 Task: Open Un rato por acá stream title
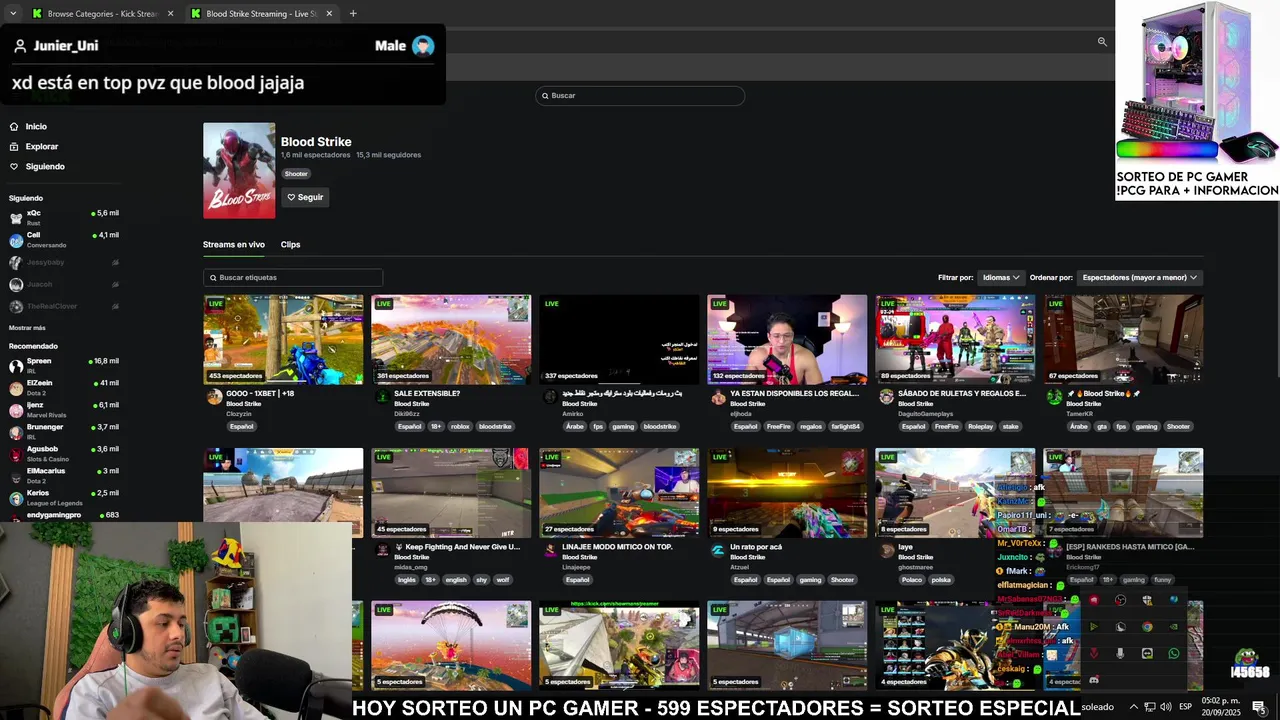point(757,547)
